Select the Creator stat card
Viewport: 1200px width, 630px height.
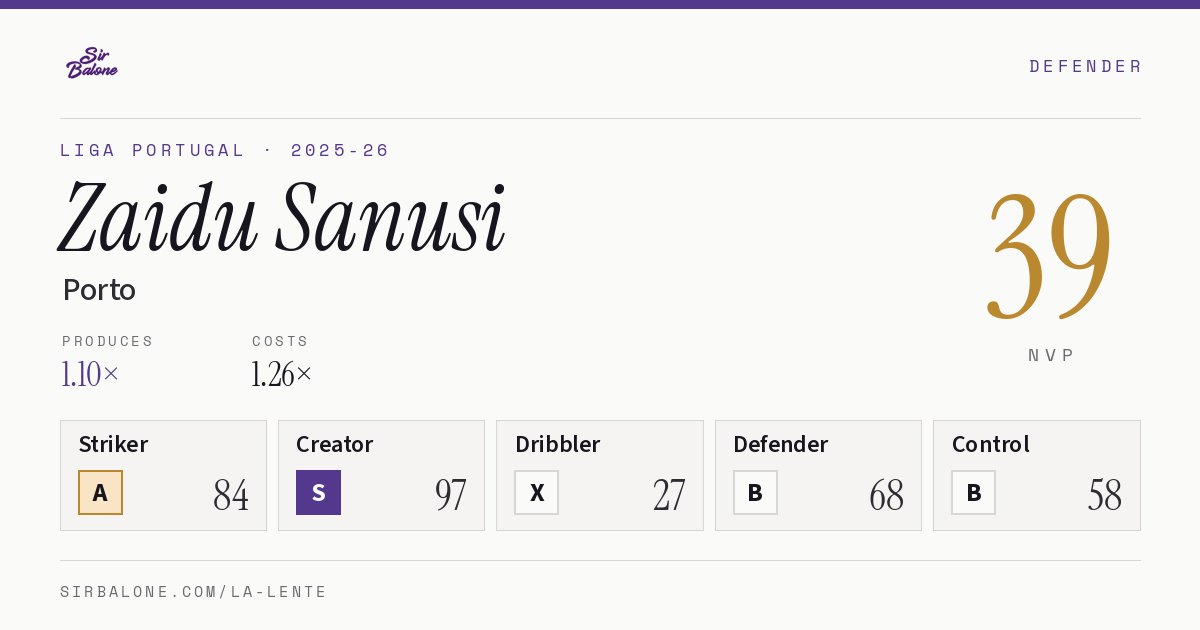click(381, 475)
